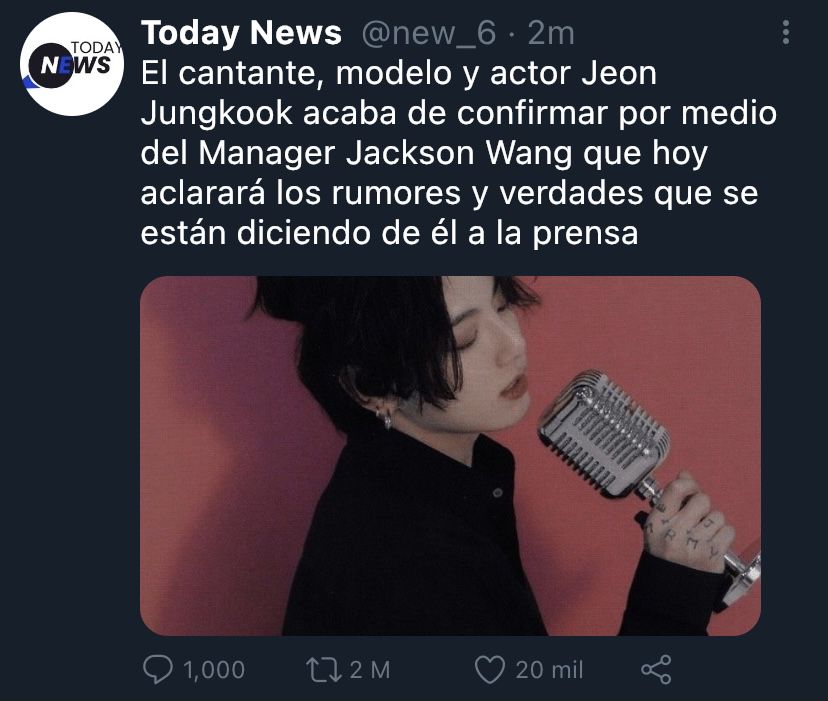Image resolution: width=828 pixels, height=701 pixels.
Task: Like the tweet with the heart icon
Action: point(490,669)
